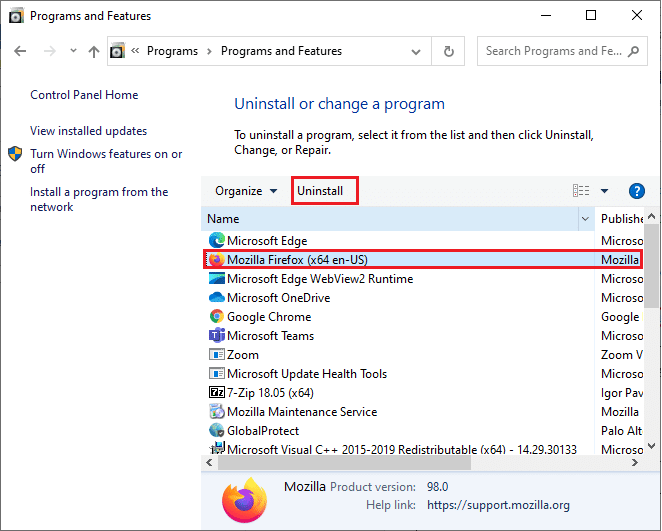Click the vertical scrollbar thumb

[651, 266]
